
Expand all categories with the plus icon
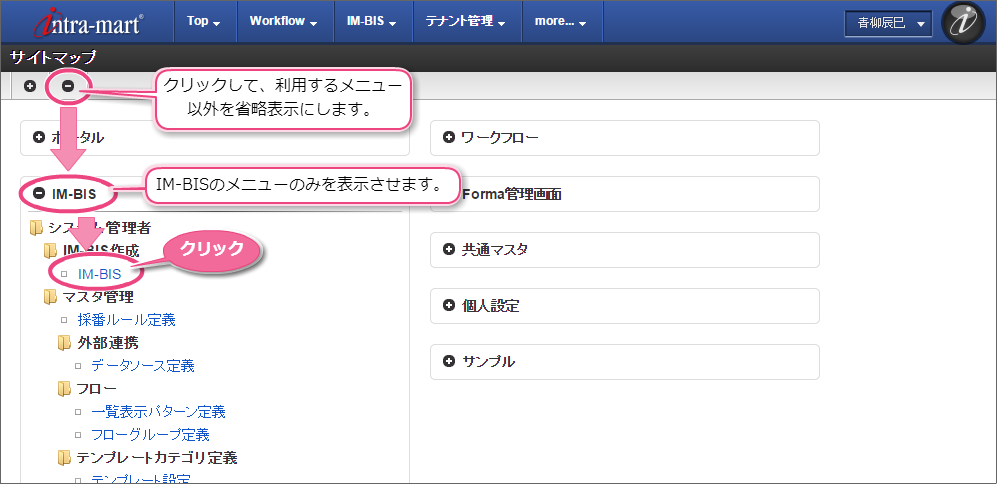(30, 86)
